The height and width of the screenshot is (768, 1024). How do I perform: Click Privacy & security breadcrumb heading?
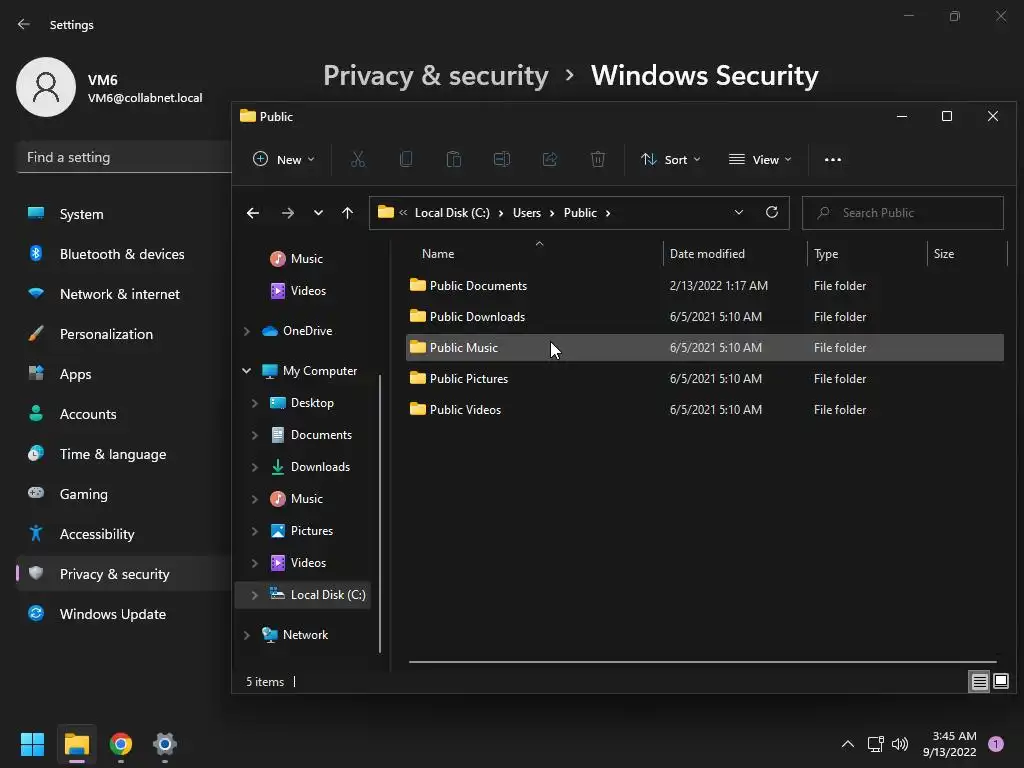(x=436, y=76)
